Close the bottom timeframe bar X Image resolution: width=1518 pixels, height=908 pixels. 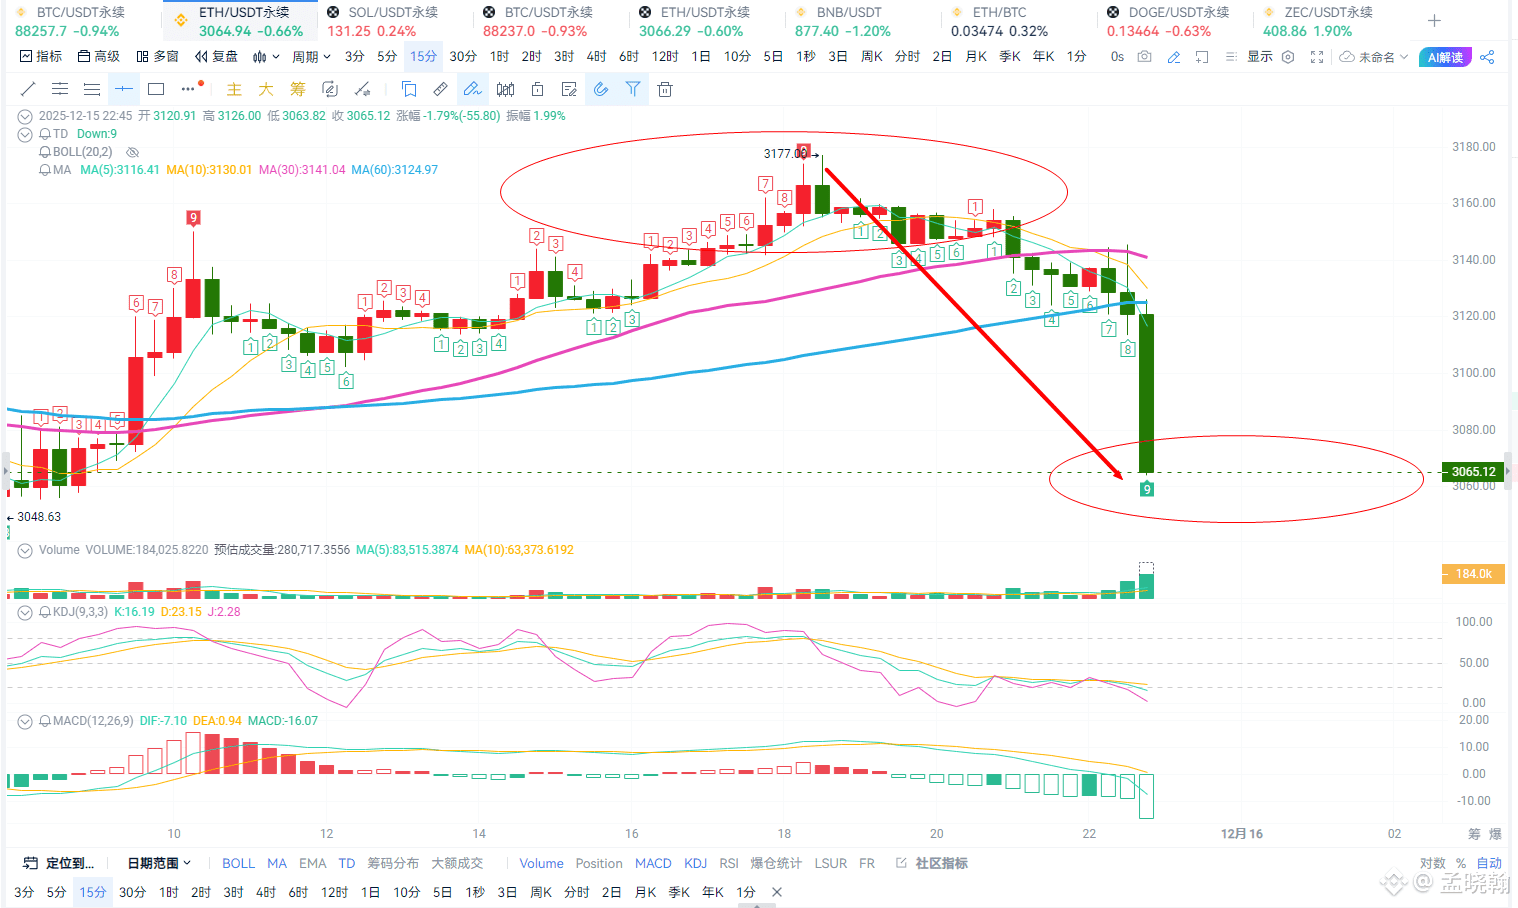[777, 892]
